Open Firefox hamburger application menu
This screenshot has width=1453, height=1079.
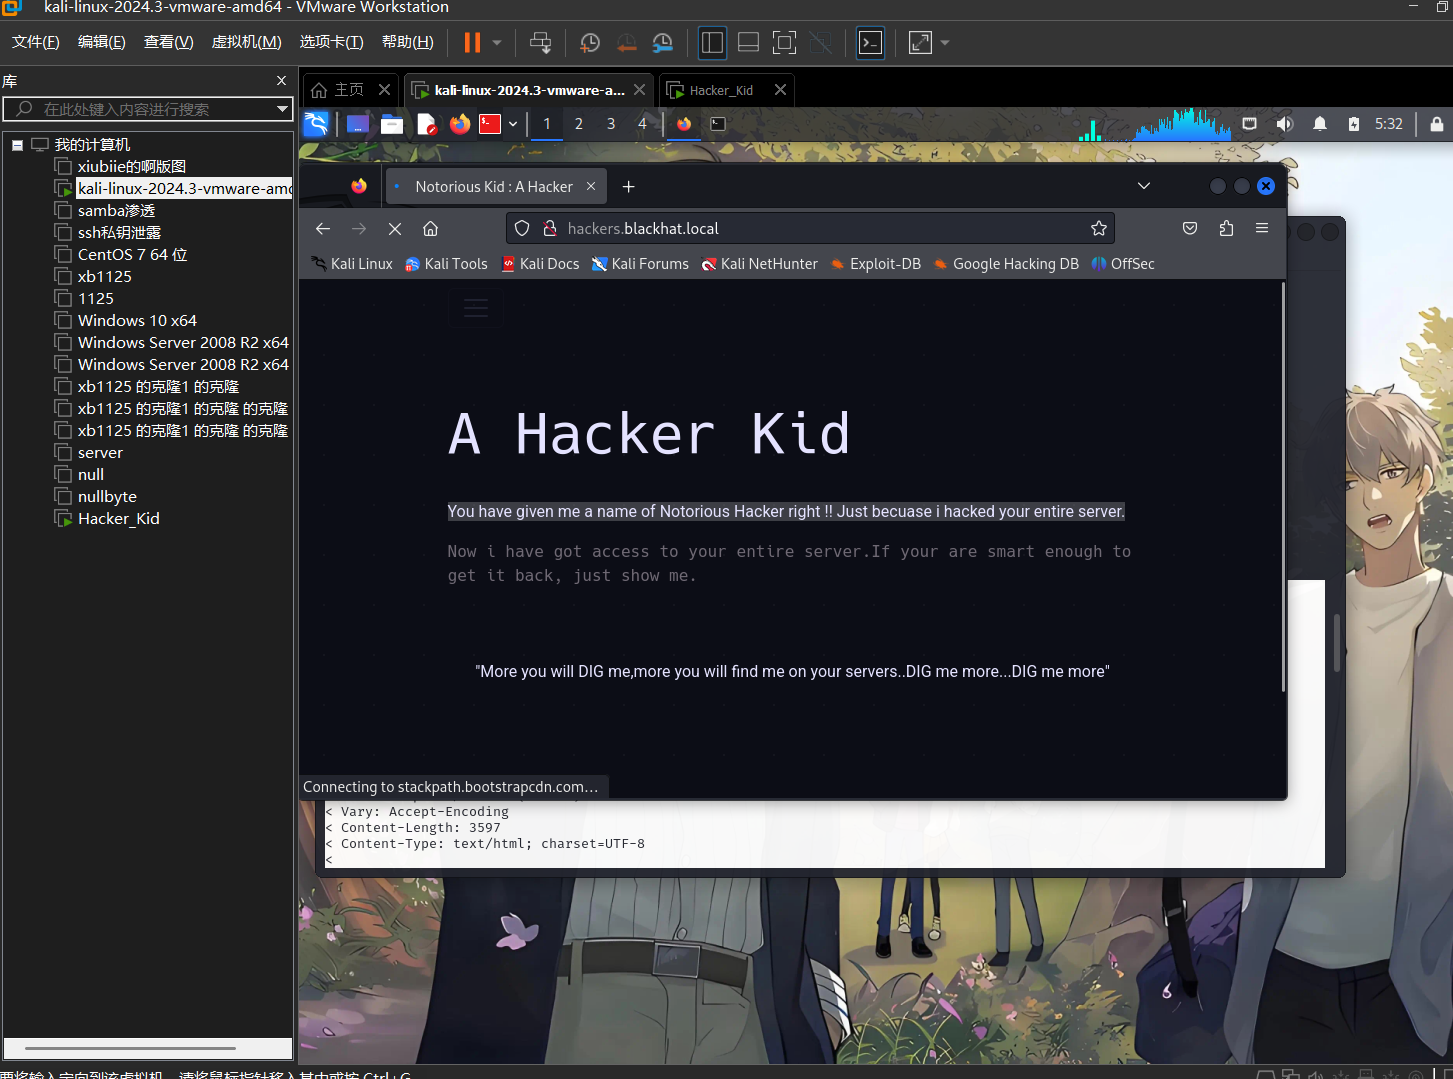point(1262,229)
